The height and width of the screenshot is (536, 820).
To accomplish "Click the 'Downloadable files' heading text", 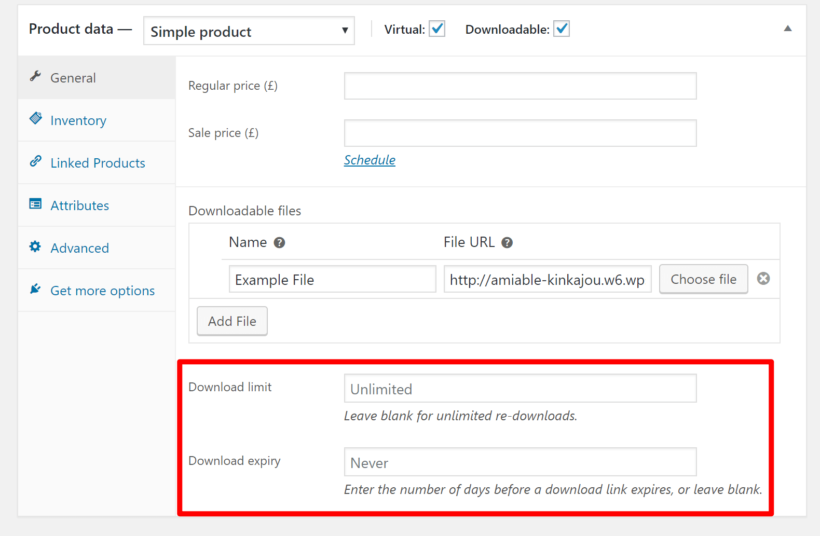I will (x=245, y=211).
